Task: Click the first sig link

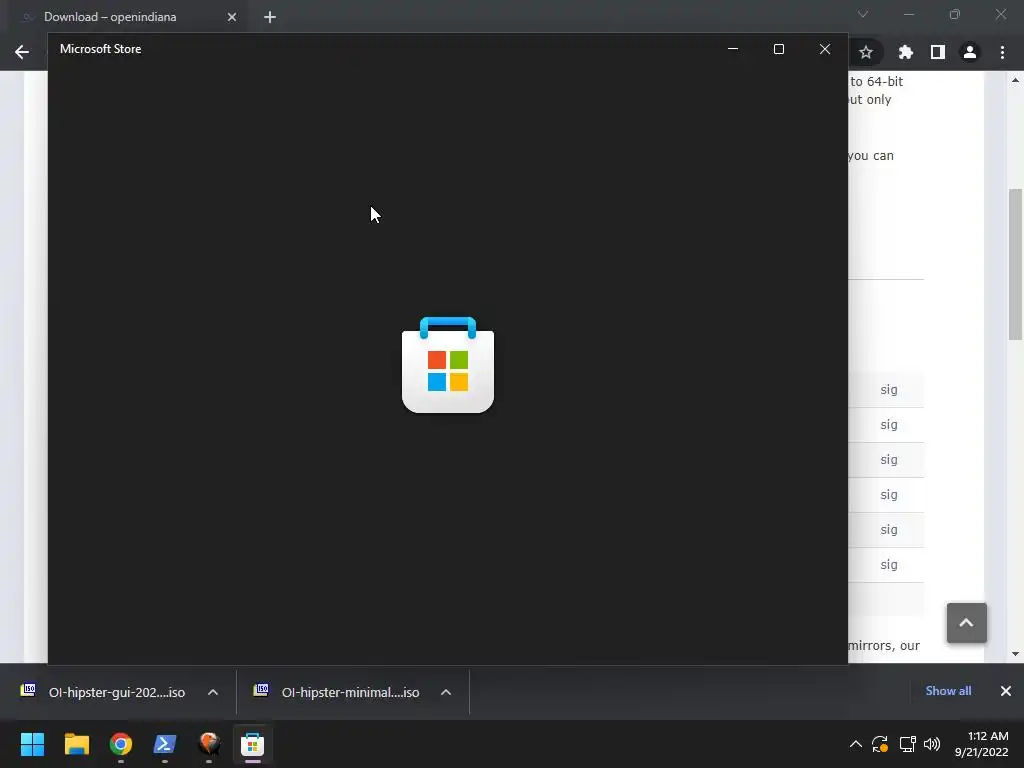Action: tap(889, 389)
